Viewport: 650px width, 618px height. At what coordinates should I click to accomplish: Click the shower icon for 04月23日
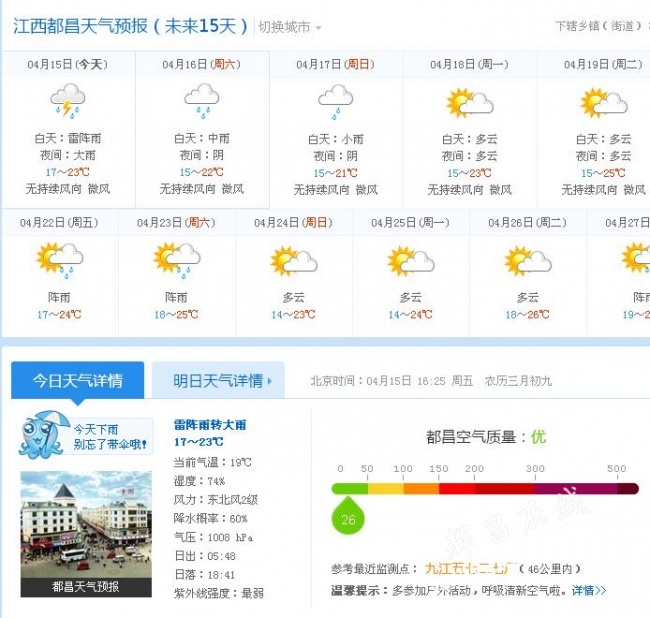click(177, 260)
